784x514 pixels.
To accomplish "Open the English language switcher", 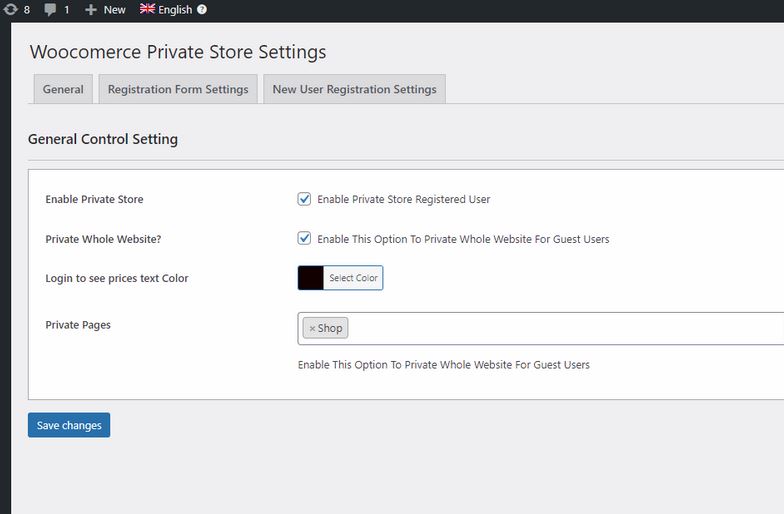I will tap(173, 10).
